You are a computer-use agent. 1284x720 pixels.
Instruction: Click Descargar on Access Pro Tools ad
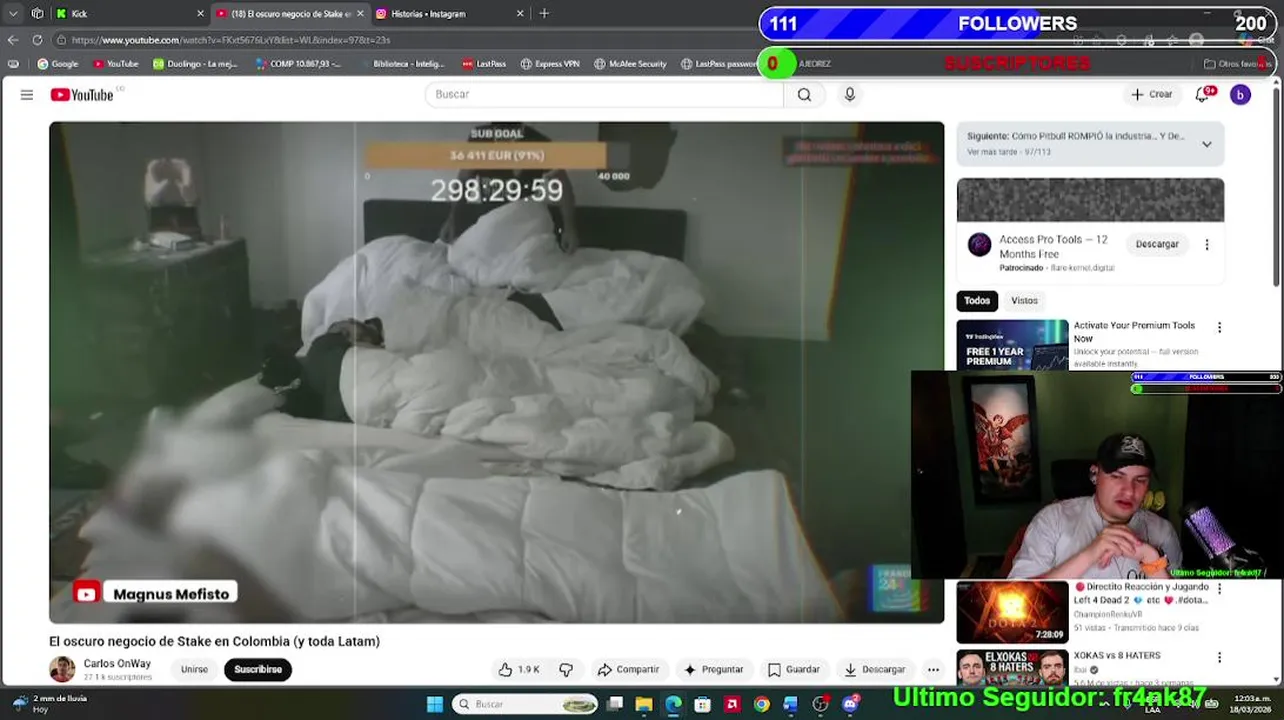coord(1157,245)
